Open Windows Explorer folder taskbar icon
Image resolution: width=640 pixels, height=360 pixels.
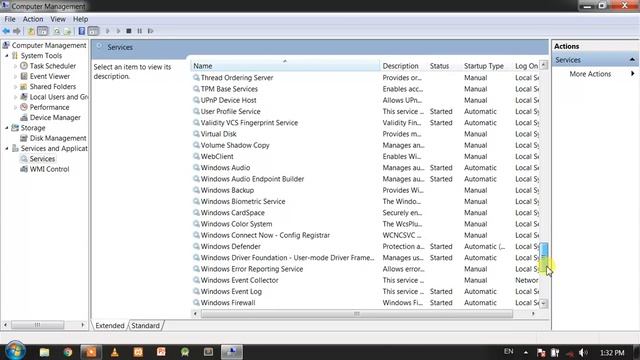(44, 352)
